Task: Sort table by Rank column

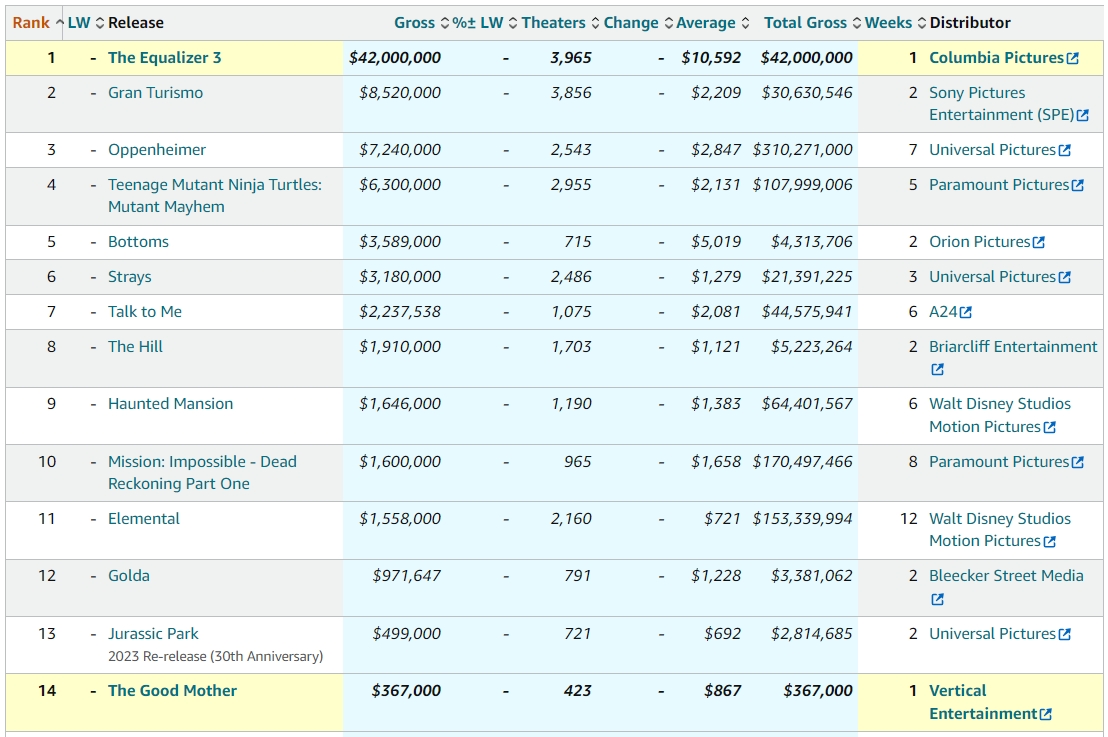Action: 37,23
